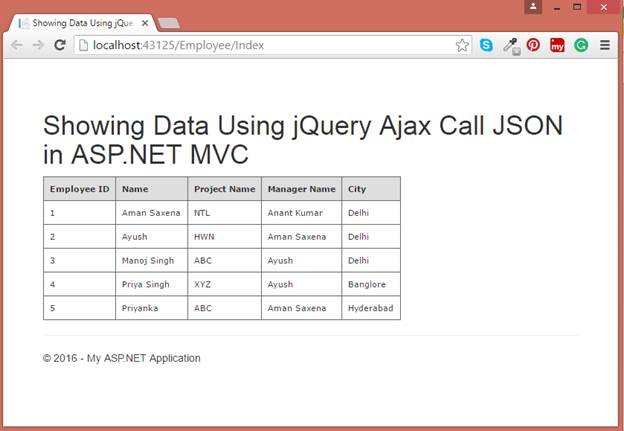Open a new tab button
The width and height of the screenshot is (624, 431).
click(169, 23)
